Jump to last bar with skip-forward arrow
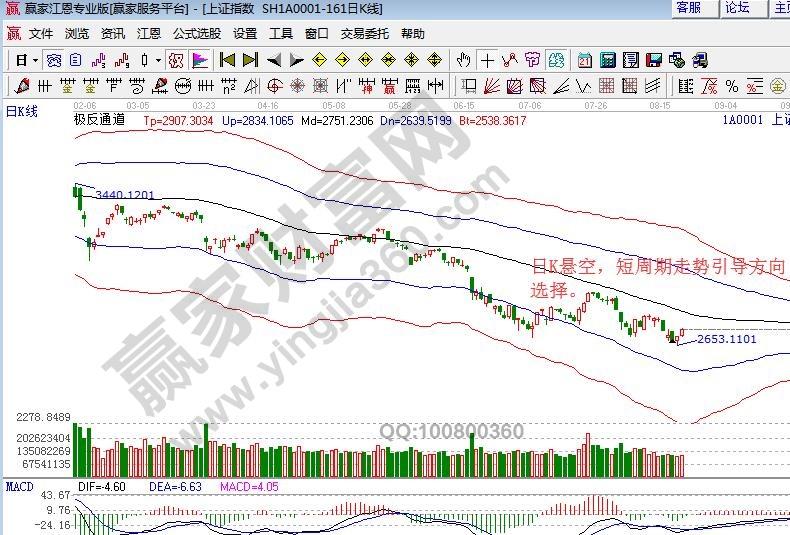The height and width of the screenshot is (535, 790). pyautogui.click(x=250, y=60)
